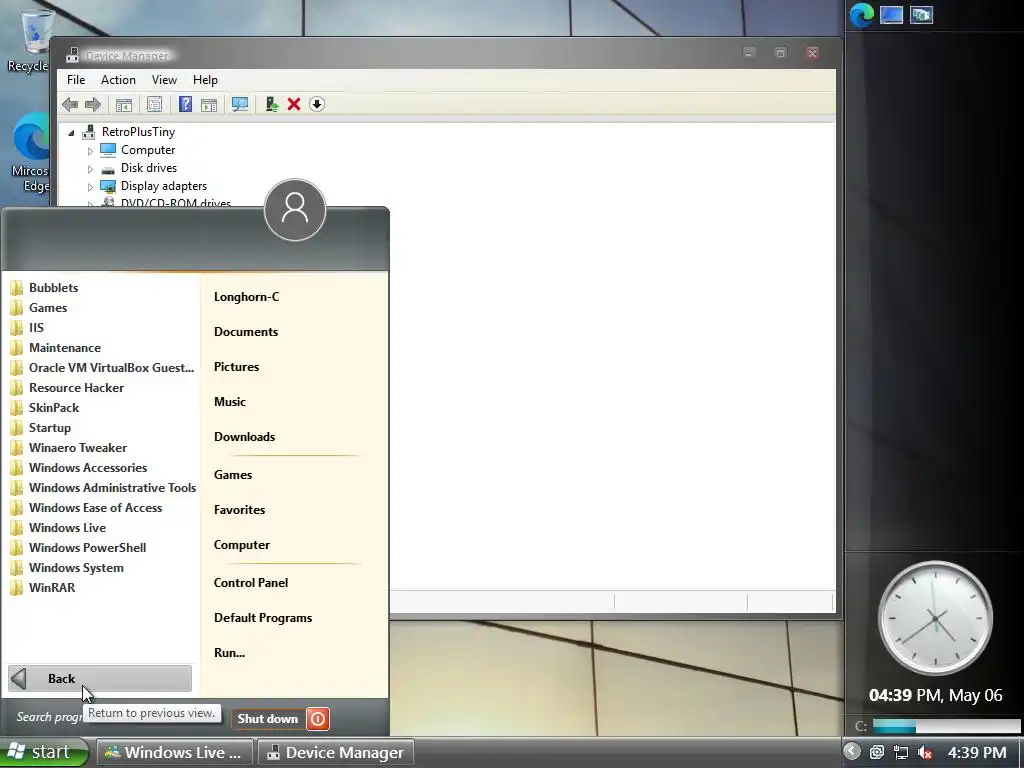Open the View menu

164,80
